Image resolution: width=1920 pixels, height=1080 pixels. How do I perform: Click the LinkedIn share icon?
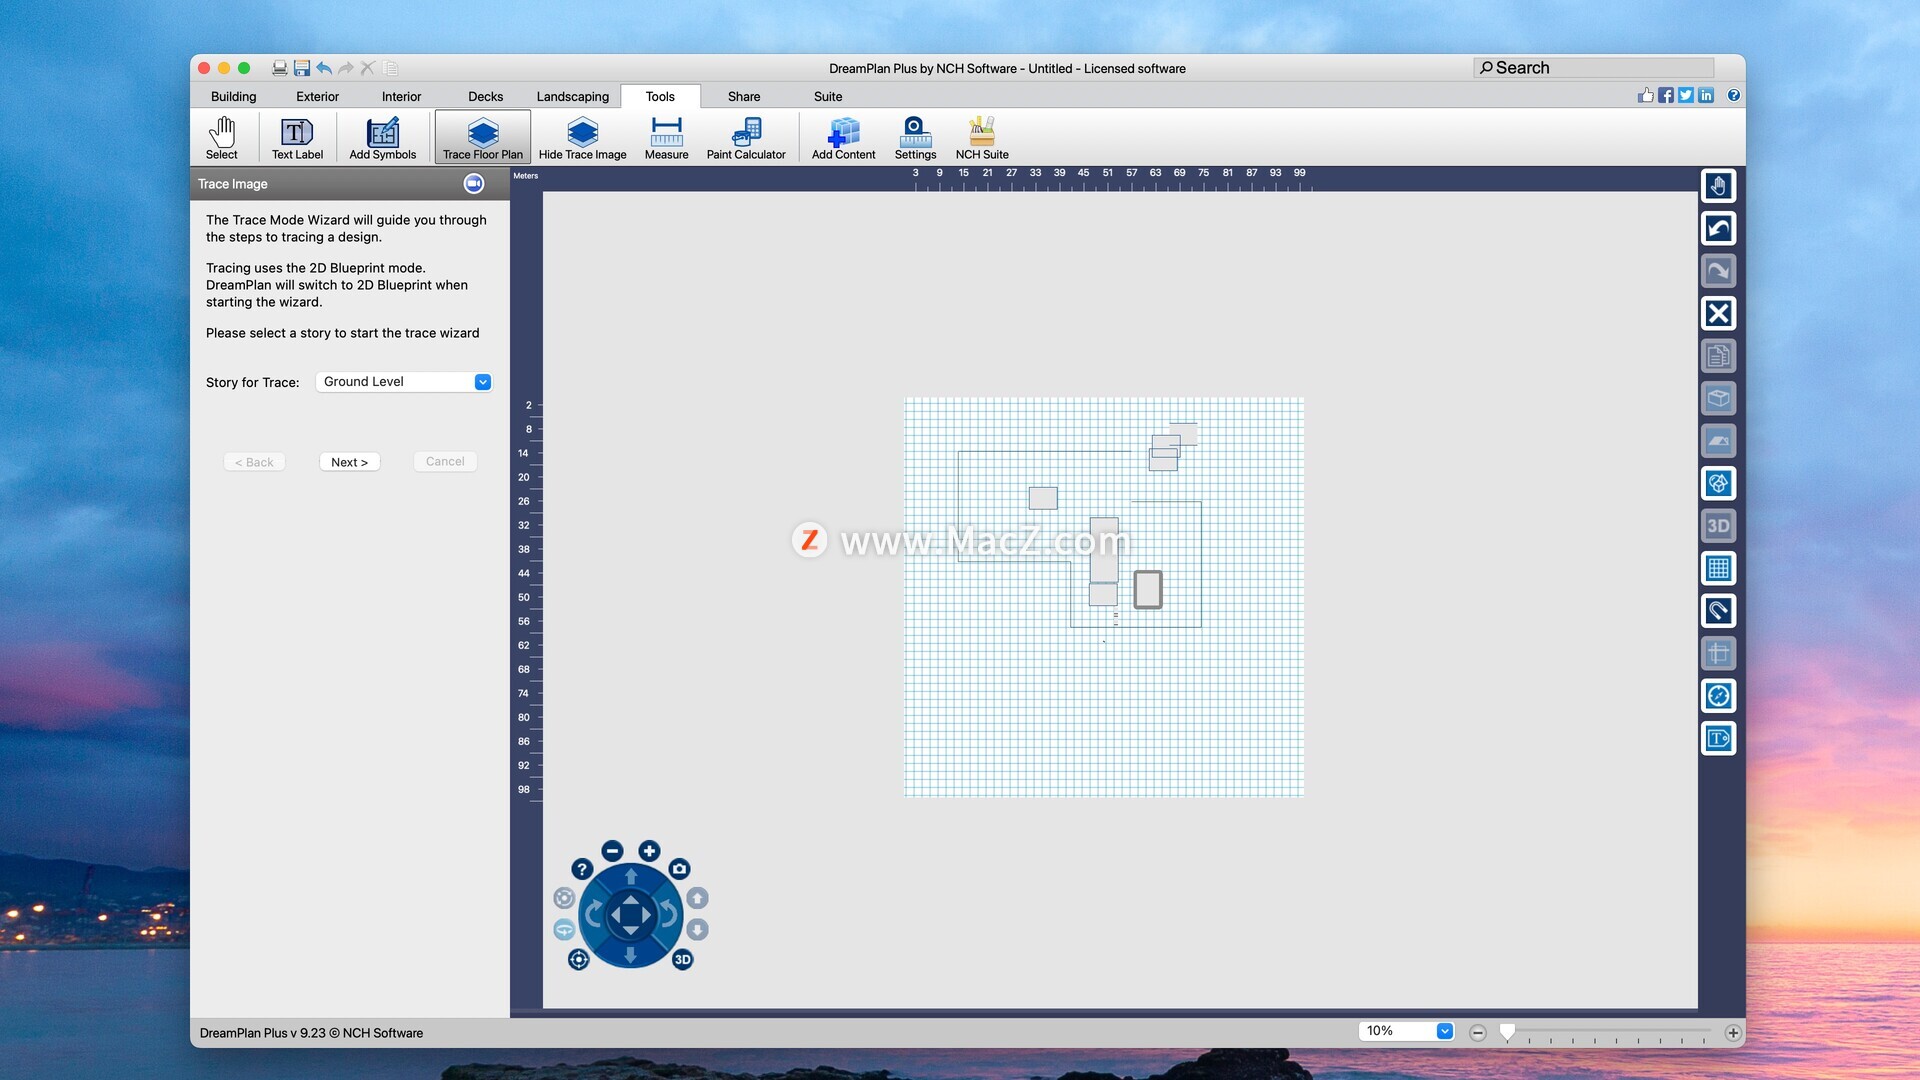tap(1706, 95)
